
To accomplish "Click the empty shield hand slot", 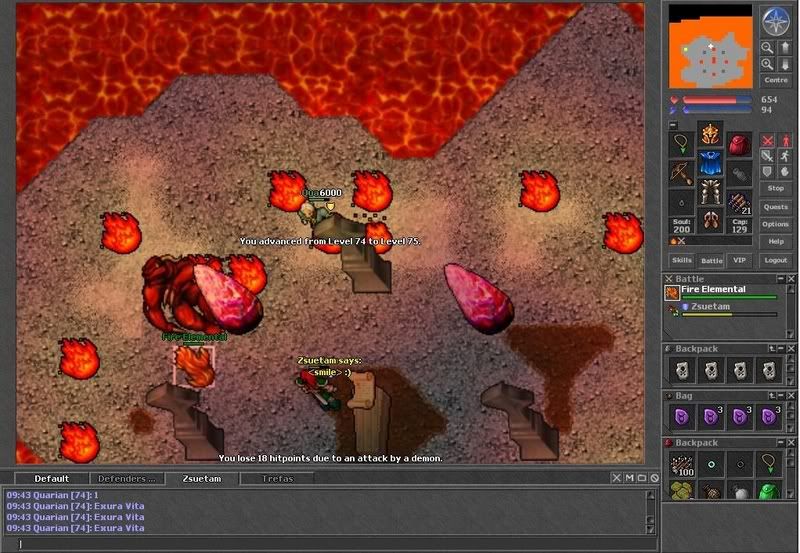I will tap(739, 173).
